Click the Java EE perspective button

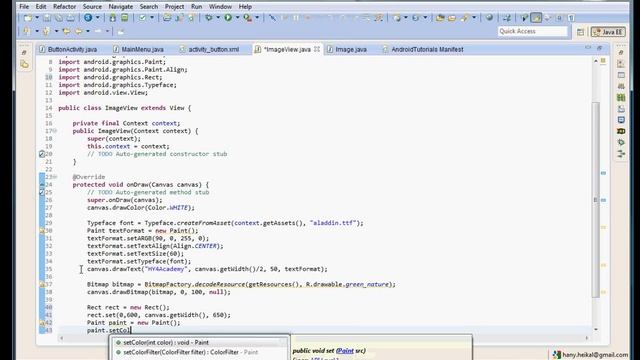[x=608, y=32]
